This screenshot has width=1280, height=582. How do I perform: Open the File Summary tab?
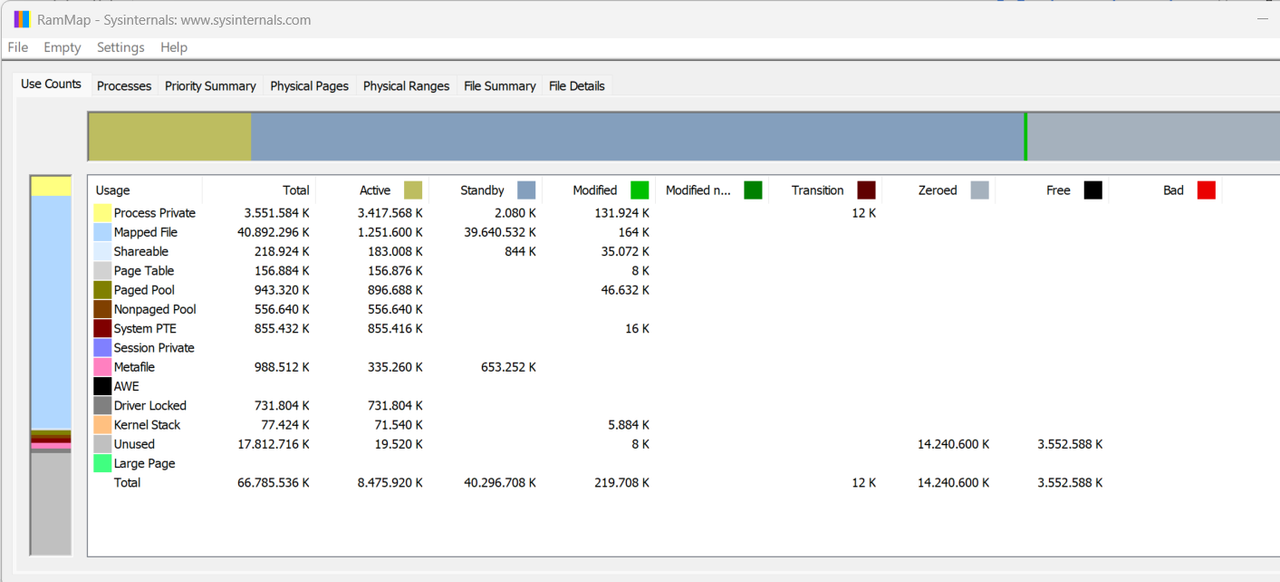pyautogui.click(x=500, y=86)
